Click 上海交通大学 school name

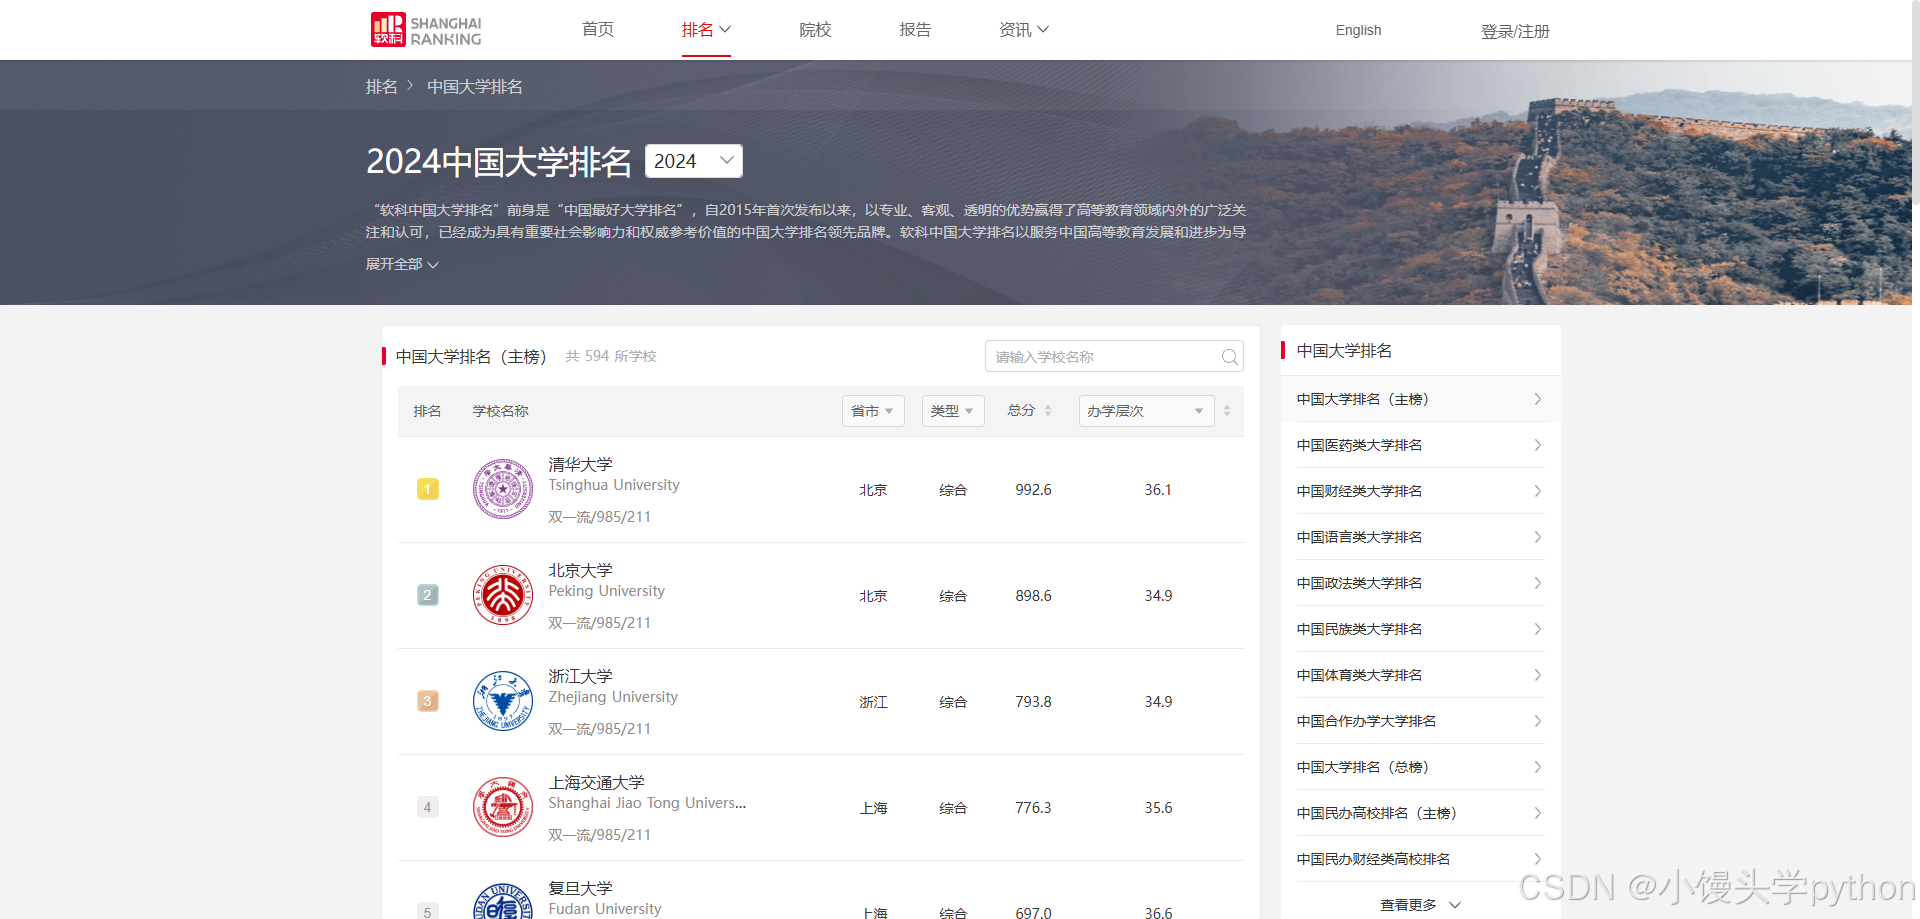tap(596, 782)
